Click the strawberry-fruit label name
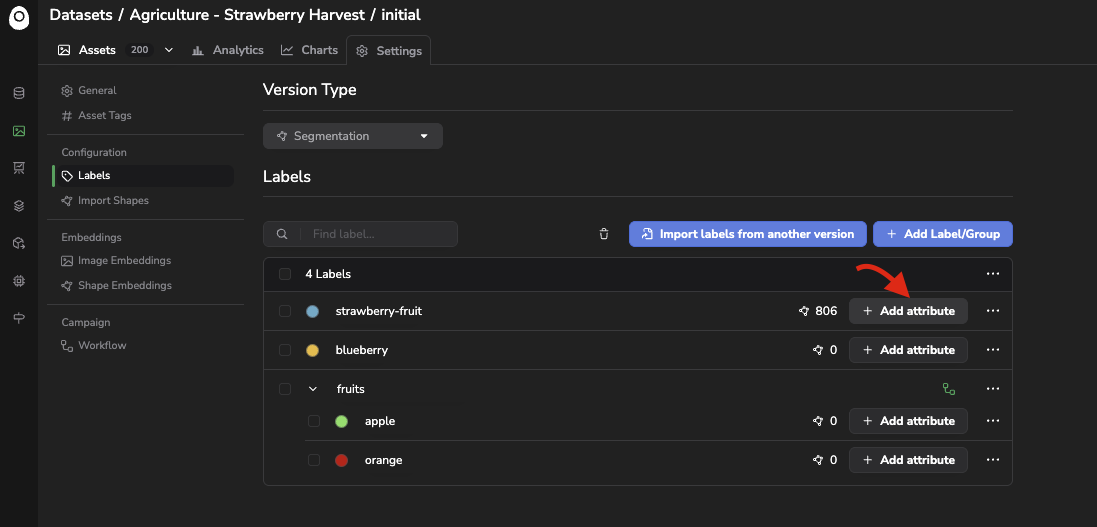Screen dimensions: 1097x527 coord(378,311)
